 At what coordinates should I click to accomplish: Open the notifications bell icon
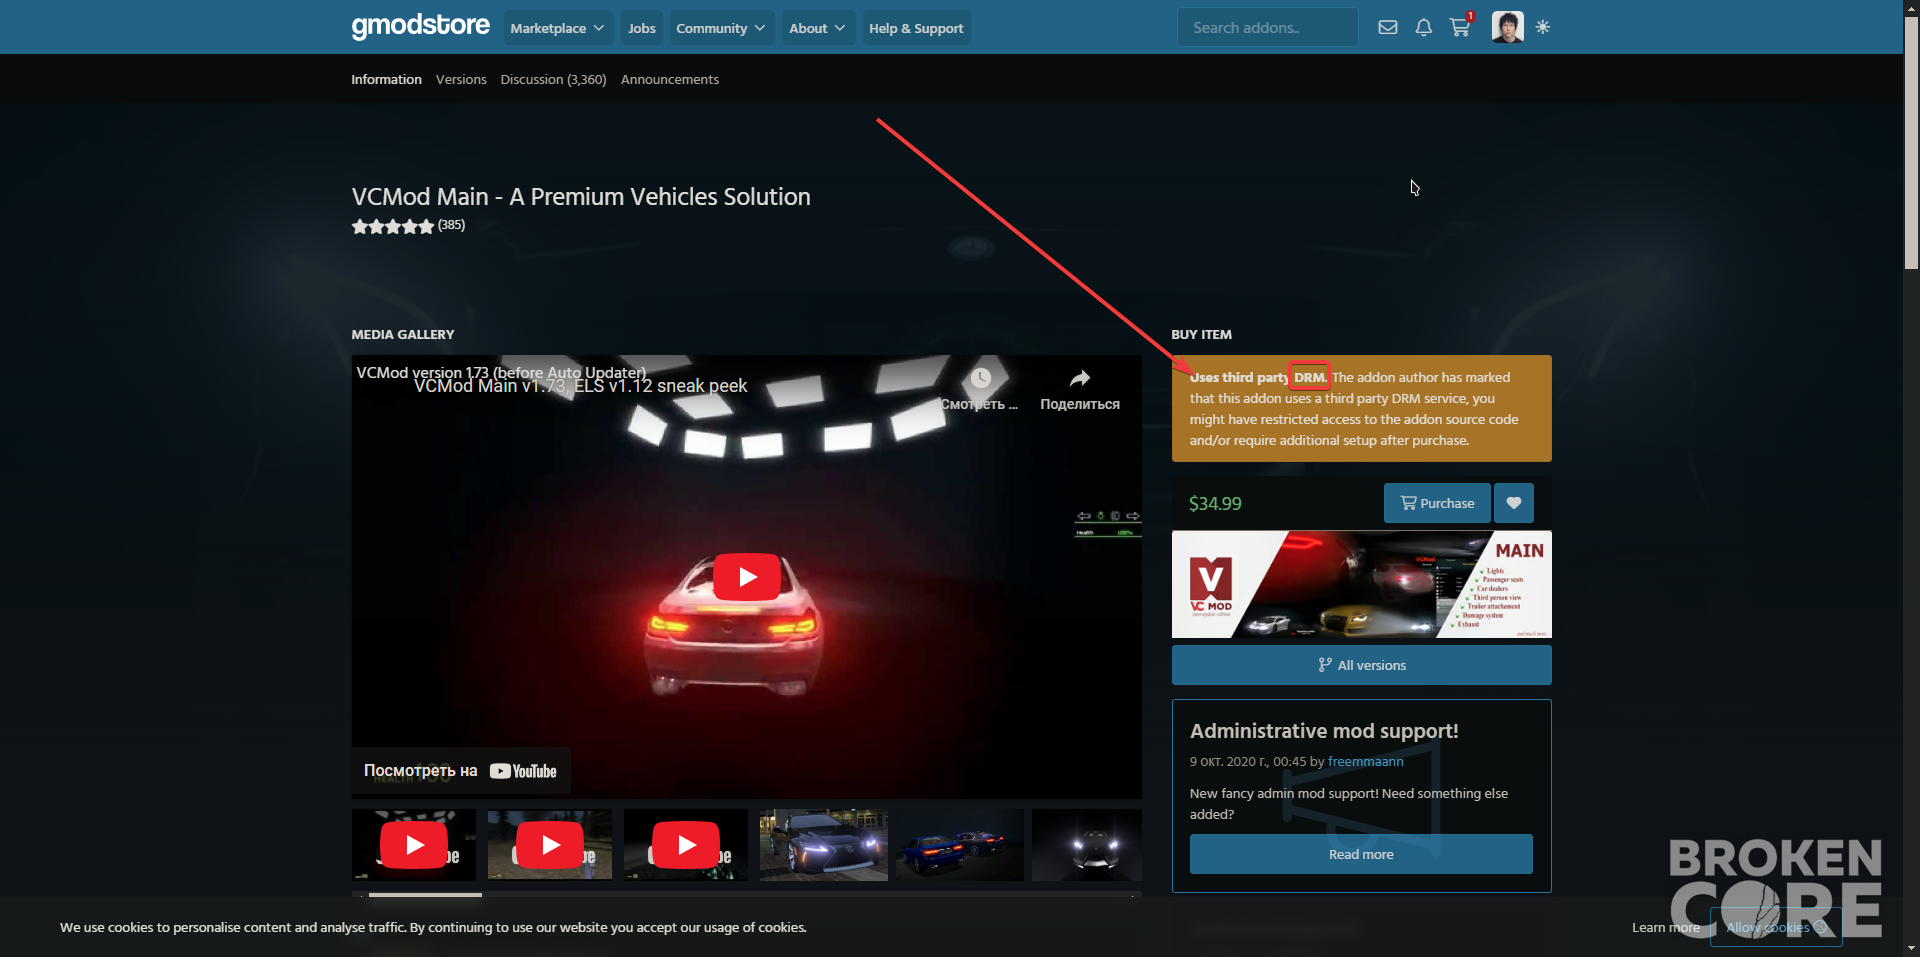(1423, 27)
